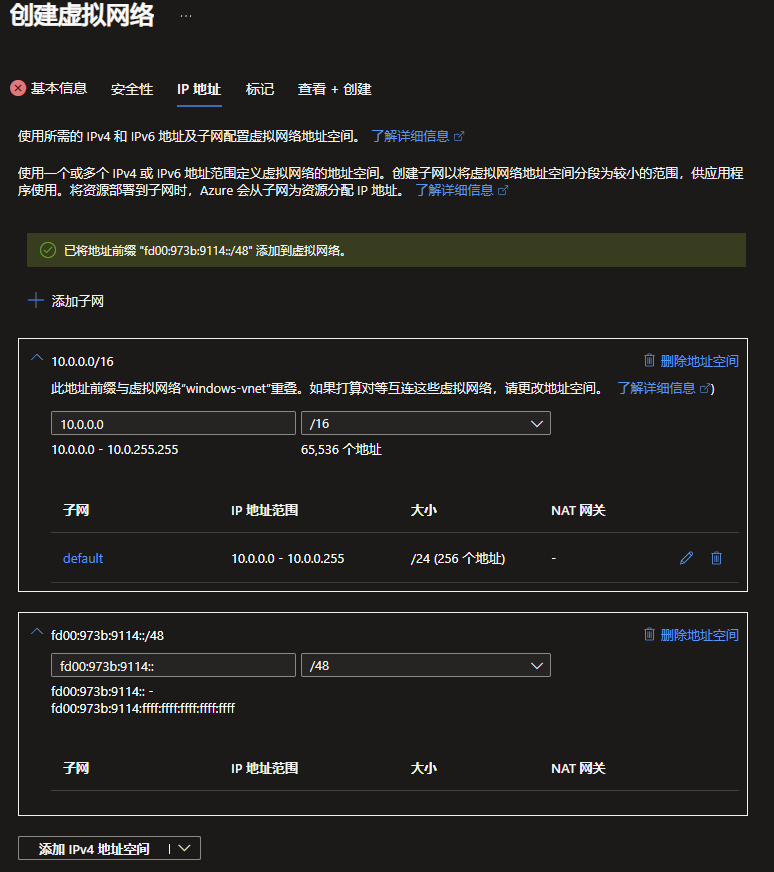Collapse the fd00:973b:9114::/48 section

[x=37, y=633]
